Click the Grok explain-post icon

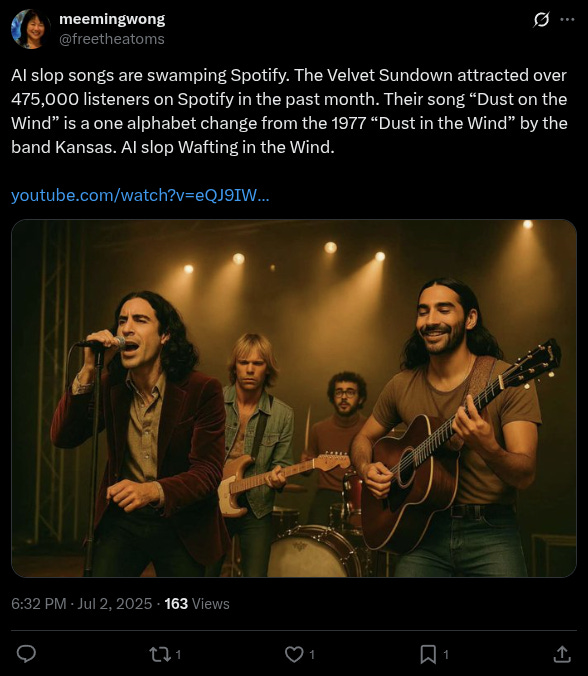click(x=541, y=19)
